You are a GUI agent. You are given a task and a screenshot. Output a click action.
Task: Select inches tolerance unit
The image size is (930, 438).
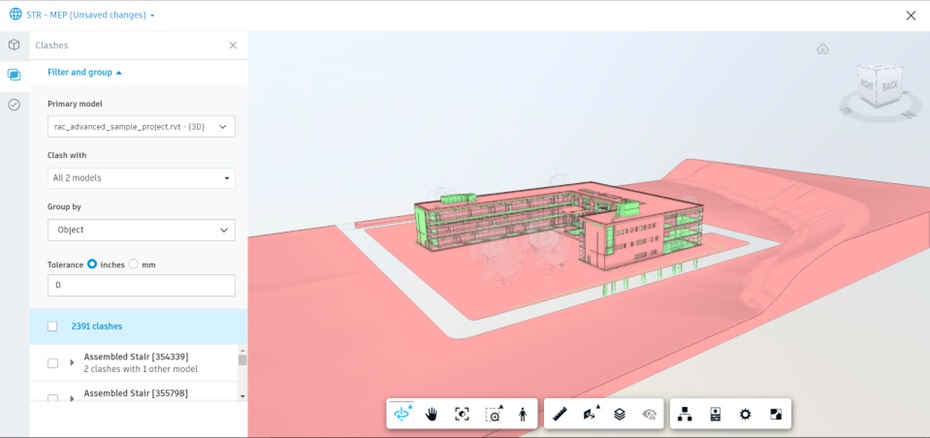click(x=92, y=264)
